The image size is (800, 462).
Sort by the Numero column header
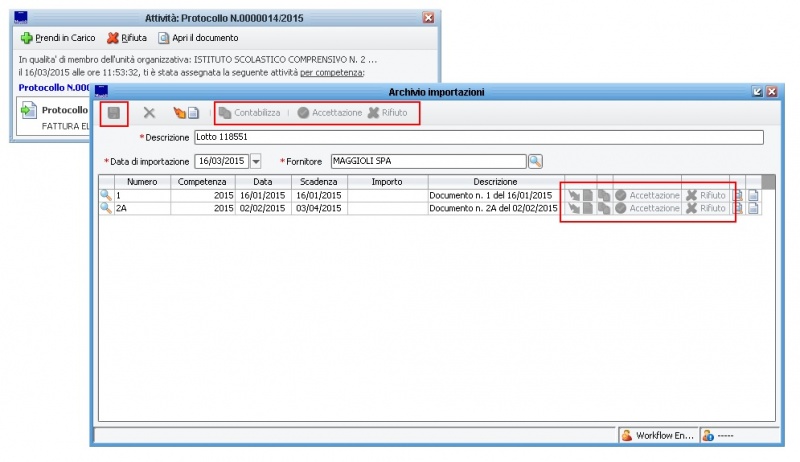click(142, 182)
